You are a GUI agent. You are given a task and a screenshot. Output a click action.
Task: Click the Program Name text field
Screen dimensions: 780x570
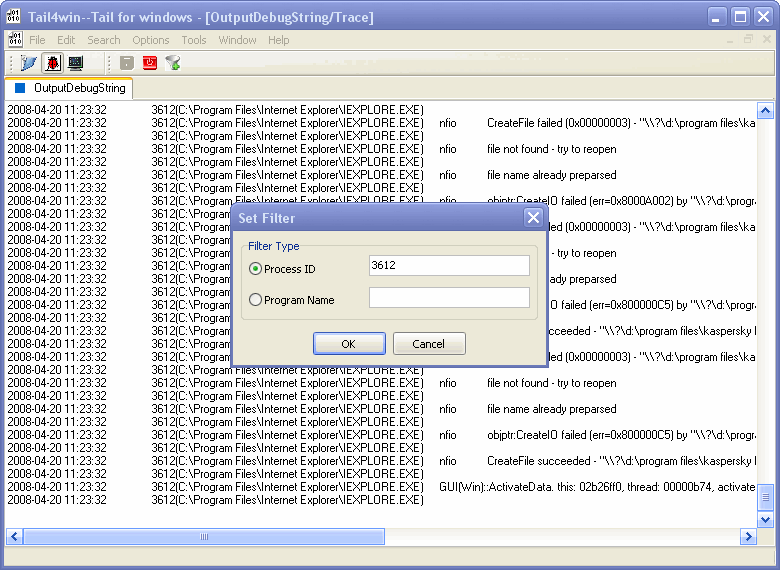click(x=449, y=298)
